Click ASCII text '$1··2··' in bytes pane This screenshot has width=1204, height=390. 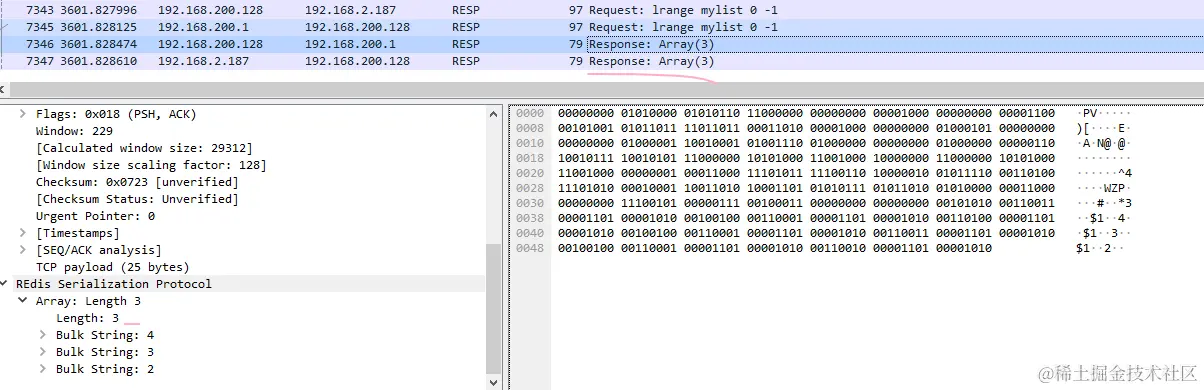[1100, 248]
